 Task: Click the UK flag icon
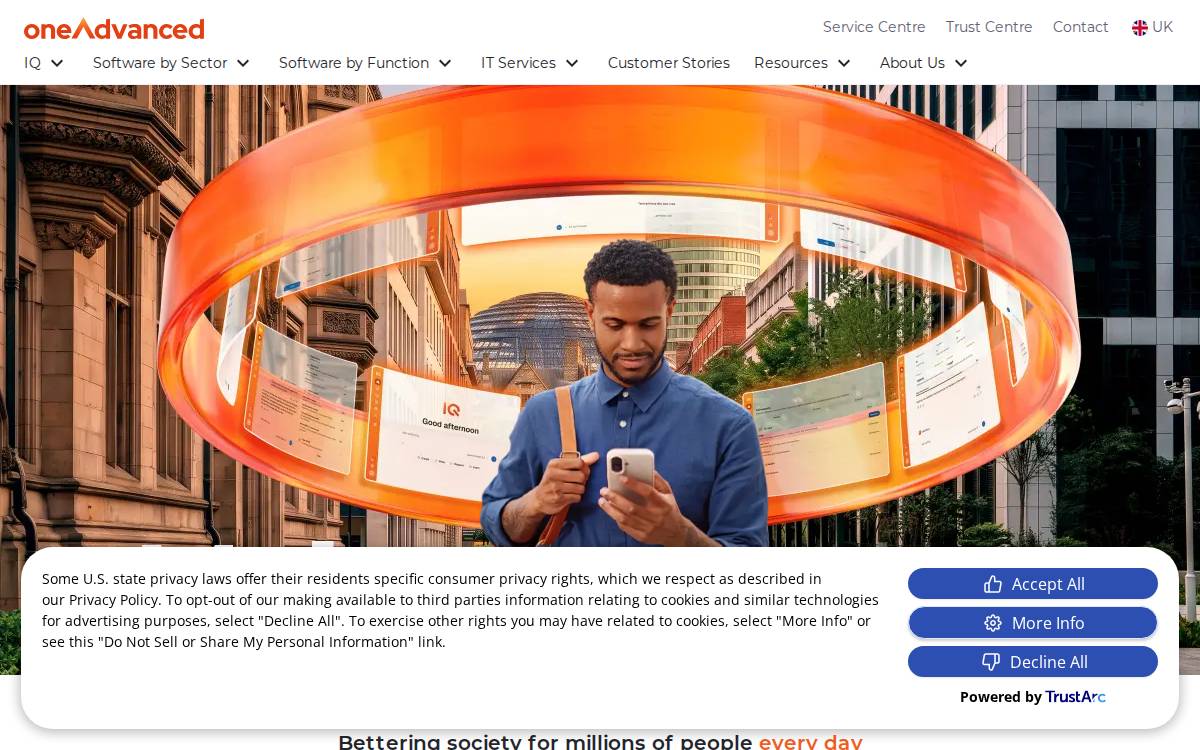(1140, 27)
